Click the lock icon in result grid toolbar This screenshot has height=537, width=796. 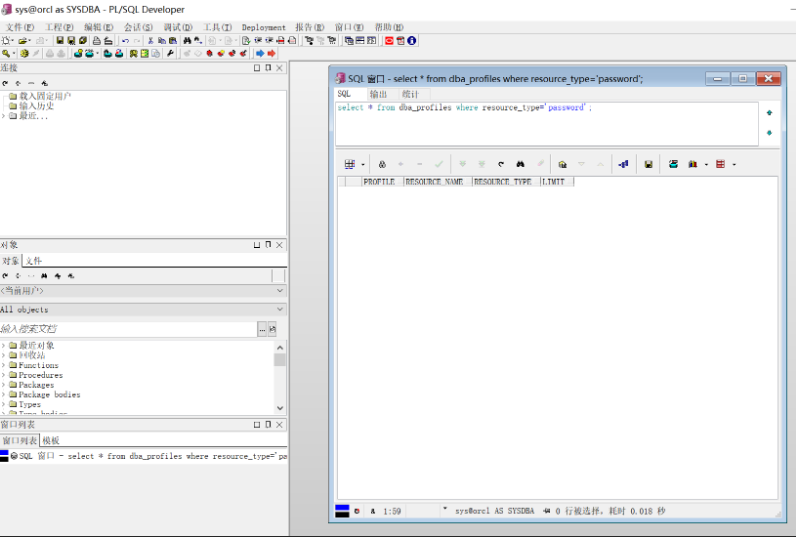[x=382, y=164]
